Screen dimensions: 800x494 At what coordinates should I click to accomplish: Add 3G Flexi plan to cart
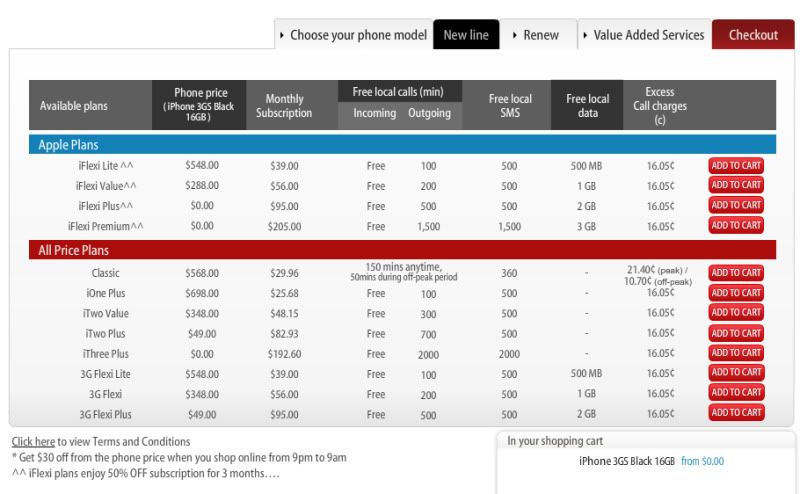[736, 393]
